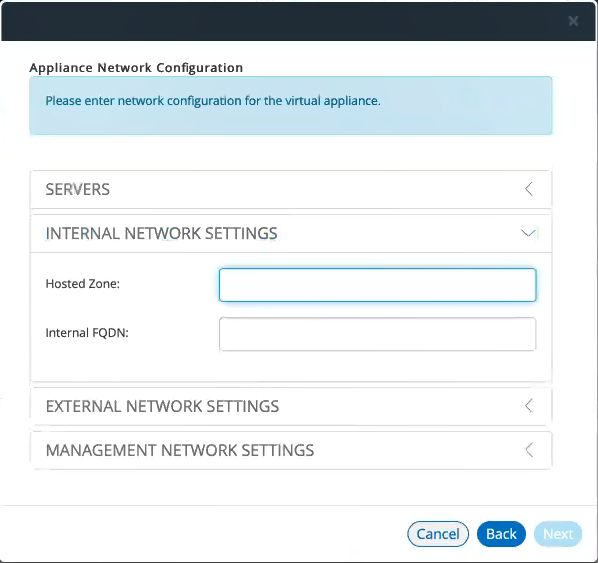Expand External Network Settings chevron arrow
This screenshot has width=598, height=563.
pyautogui.click(x=529, y=405)
